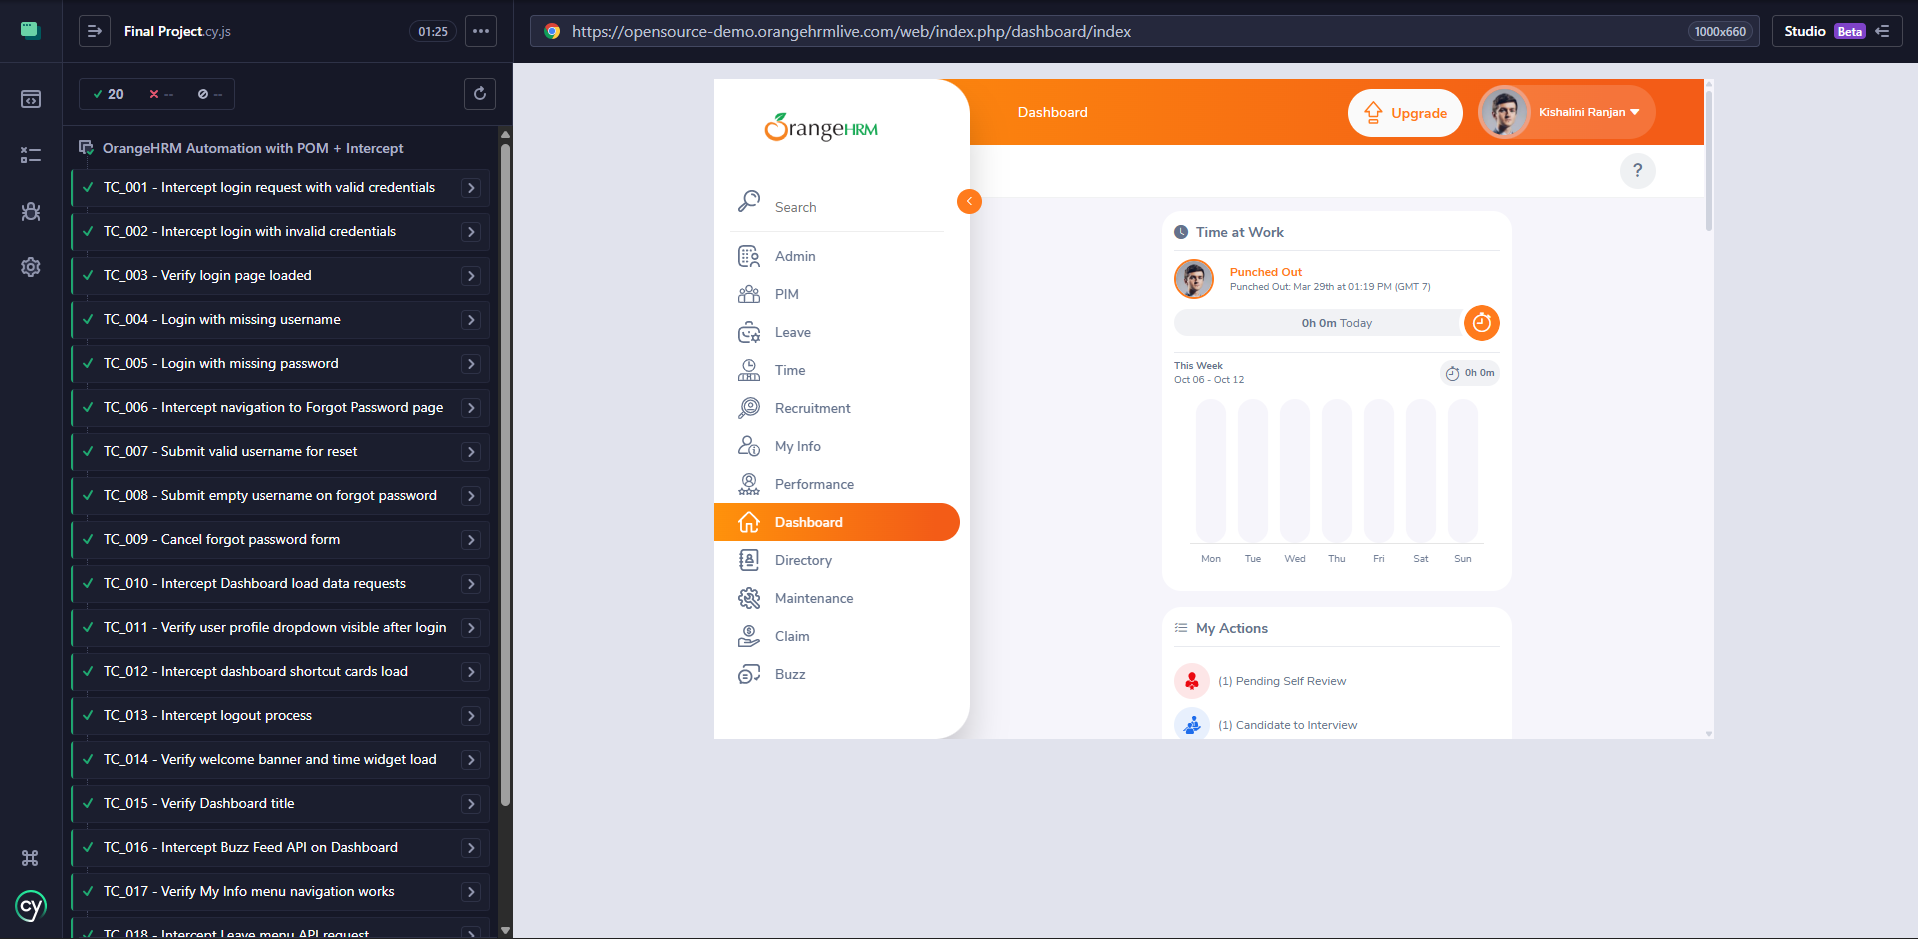Open the Specs panel in Cypress sidebar
1918x939 pixels.
point(31,99)
